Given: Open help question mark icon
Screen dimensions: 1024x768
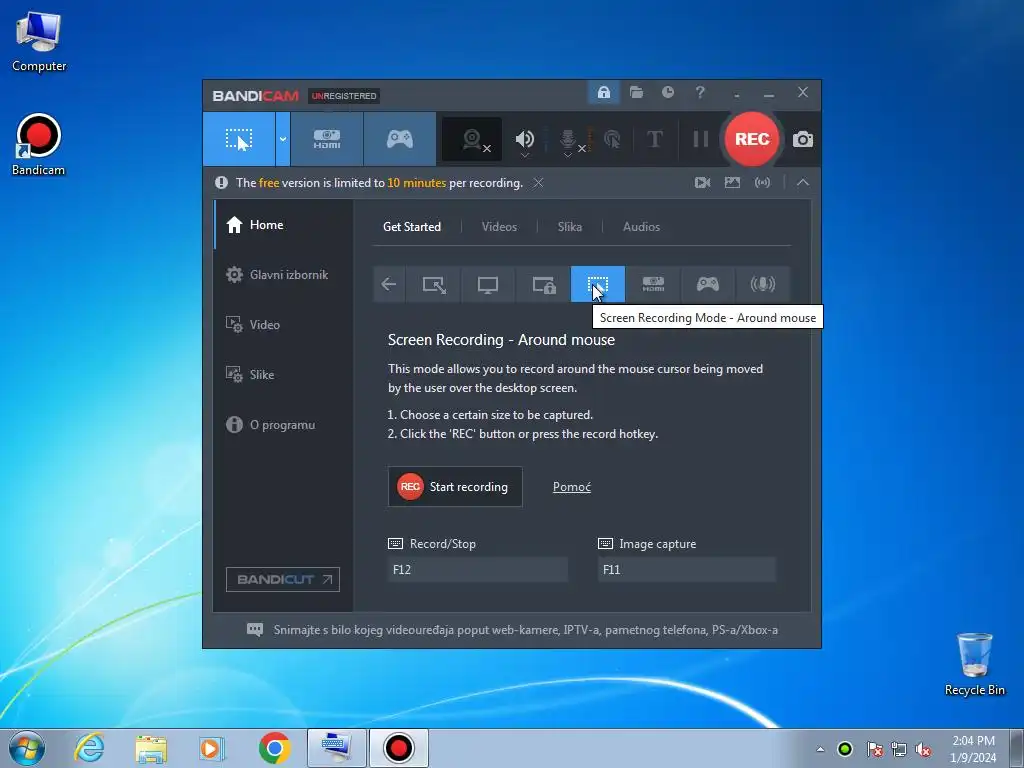Looking at the screenshot, I should coord(700,92).
